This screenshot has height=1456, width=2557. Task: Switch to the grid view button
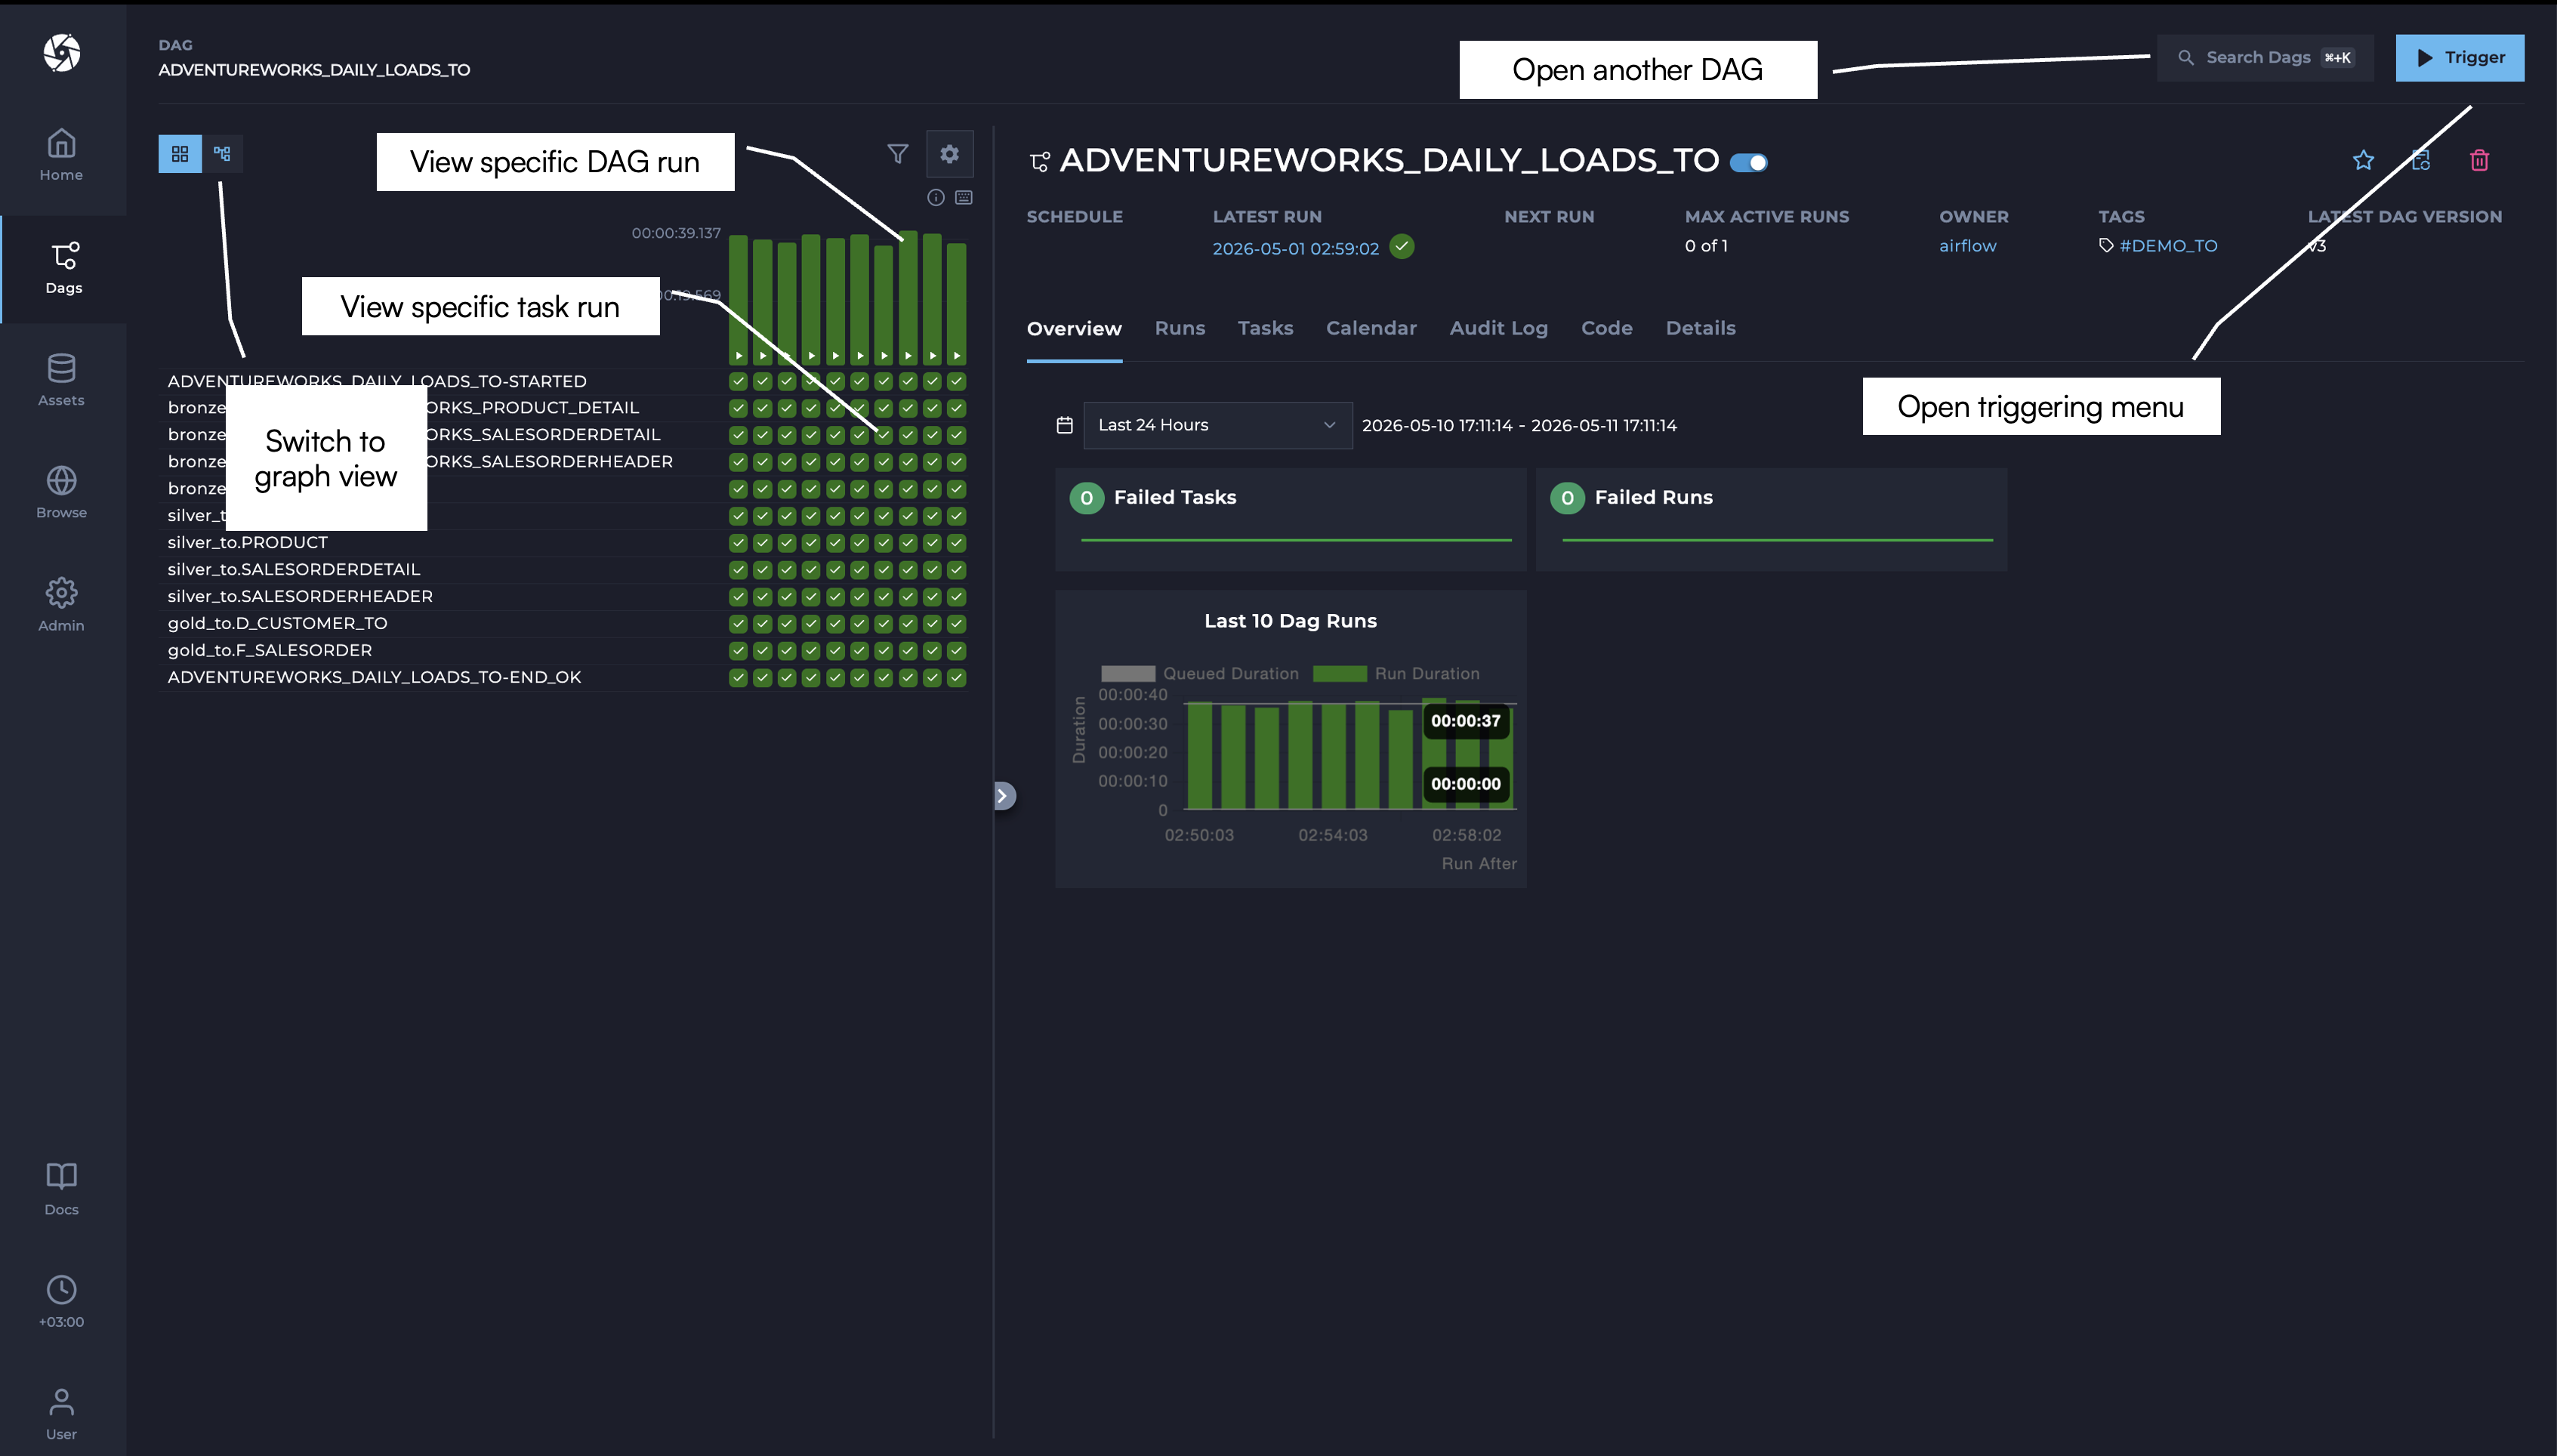click(x=180, y=154)
